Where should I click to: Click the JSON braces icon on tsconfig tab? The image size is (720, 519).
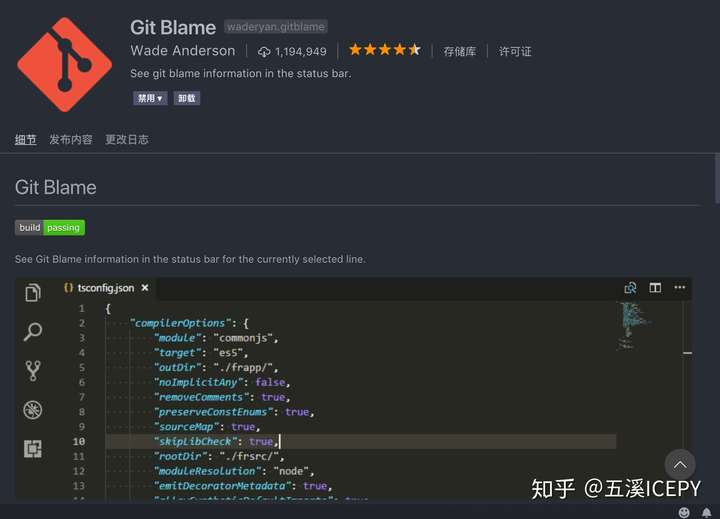[x=68, y=288]
